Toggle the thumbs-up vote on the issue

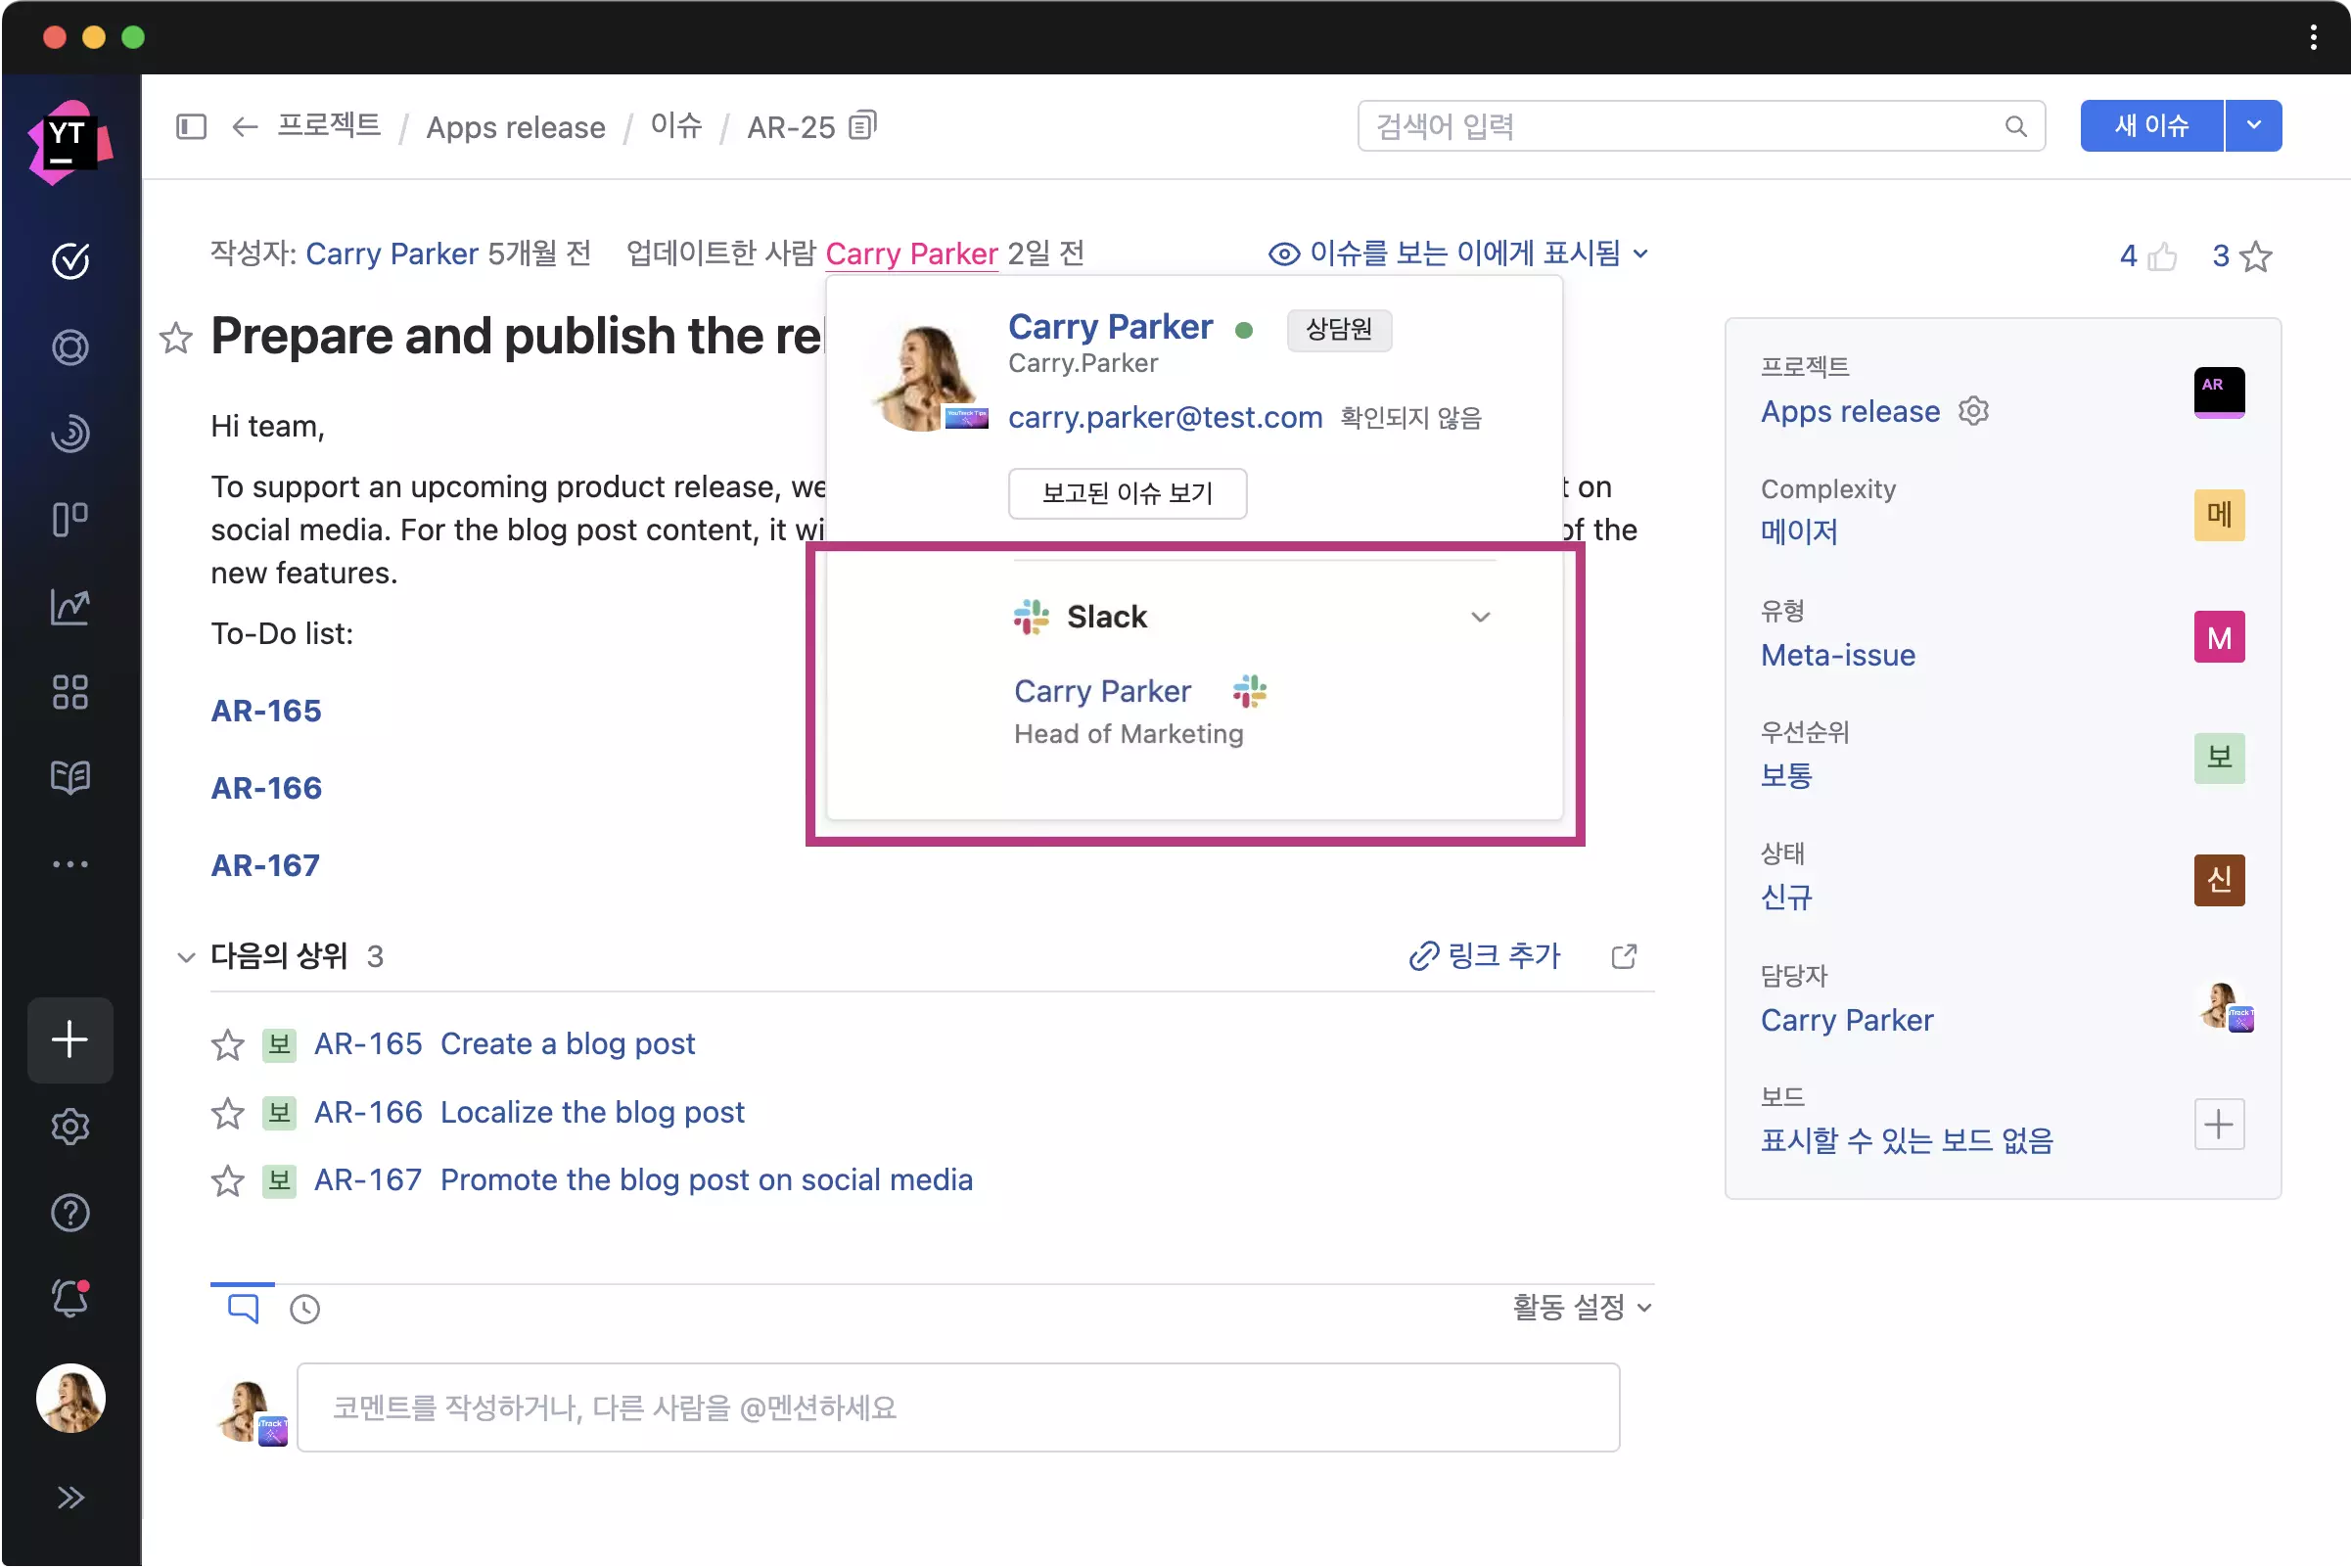pos(2162,257)
